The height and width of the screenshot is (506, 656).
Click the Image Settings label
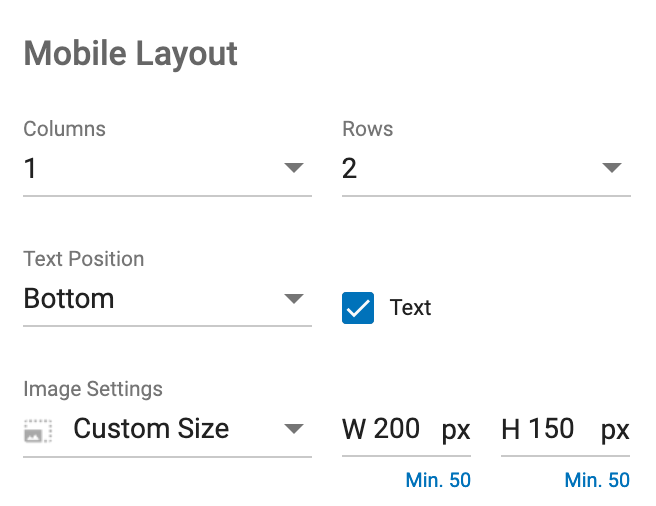(x=93, y=389)
